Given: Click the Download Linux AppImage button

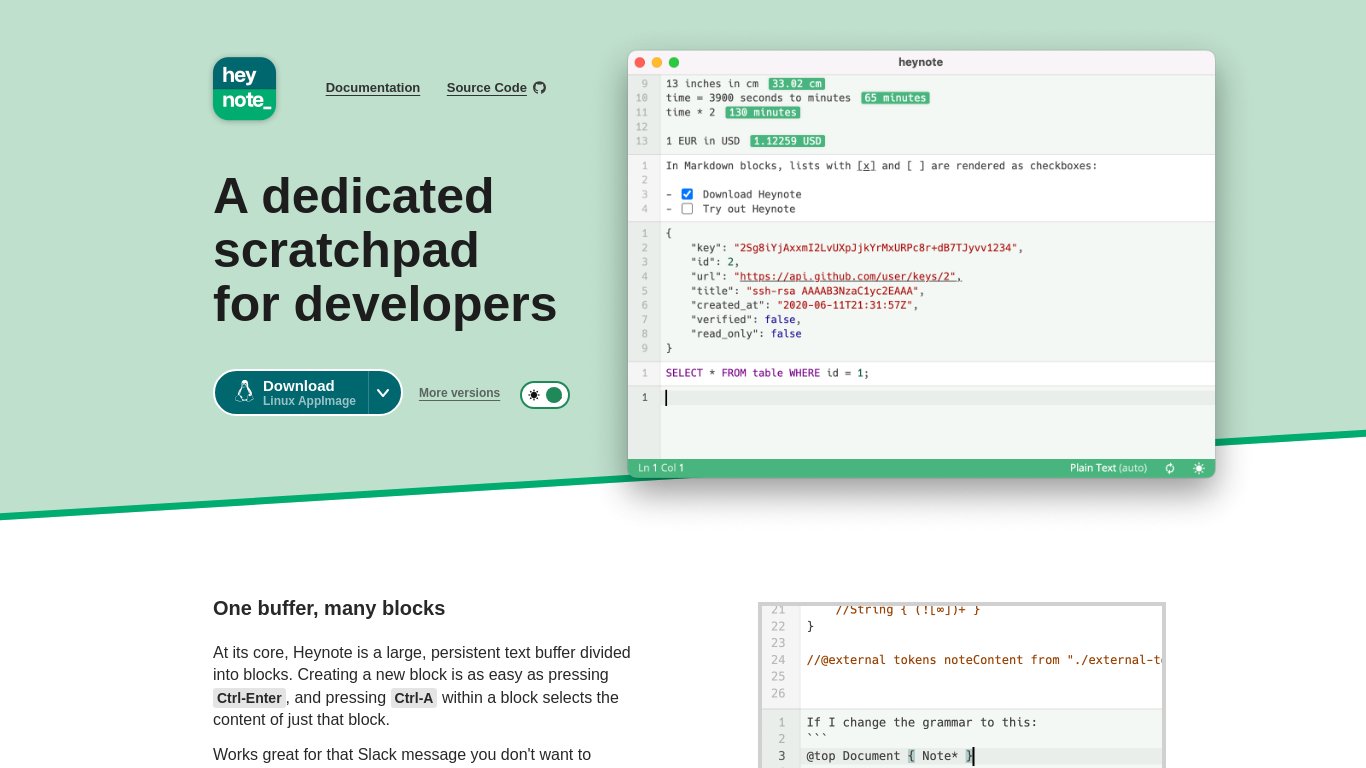Looking at the screenshot, I should click(291, 393).
